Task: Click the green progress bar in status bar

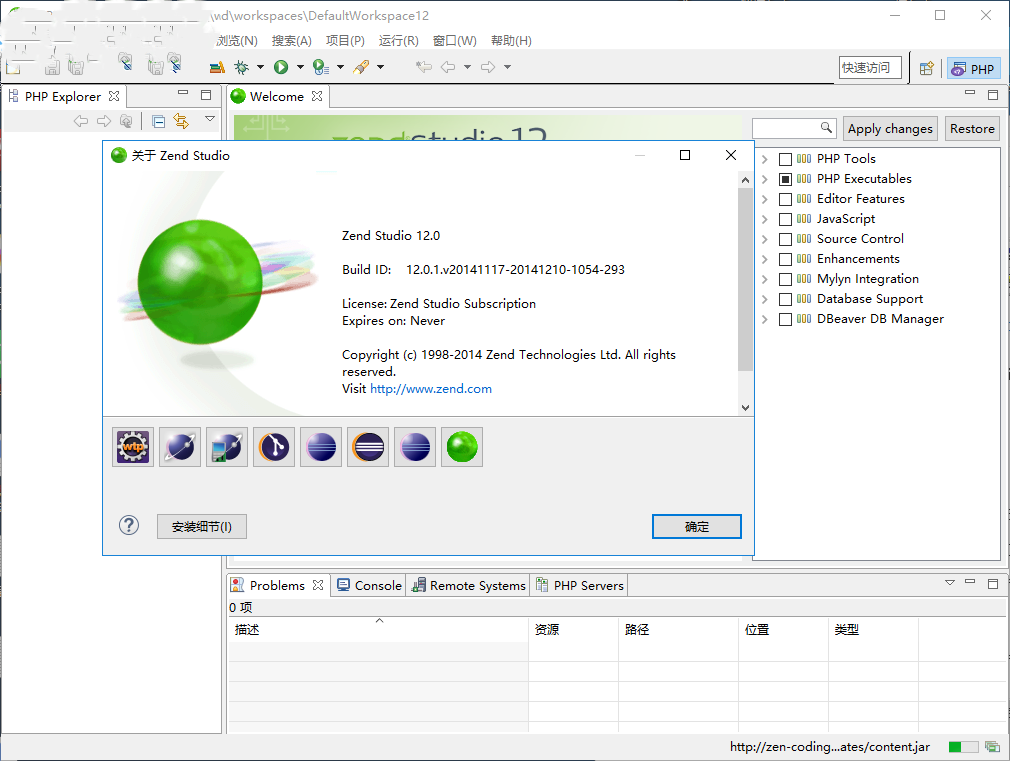Action: pyautogui.click(x=963, y=747)
